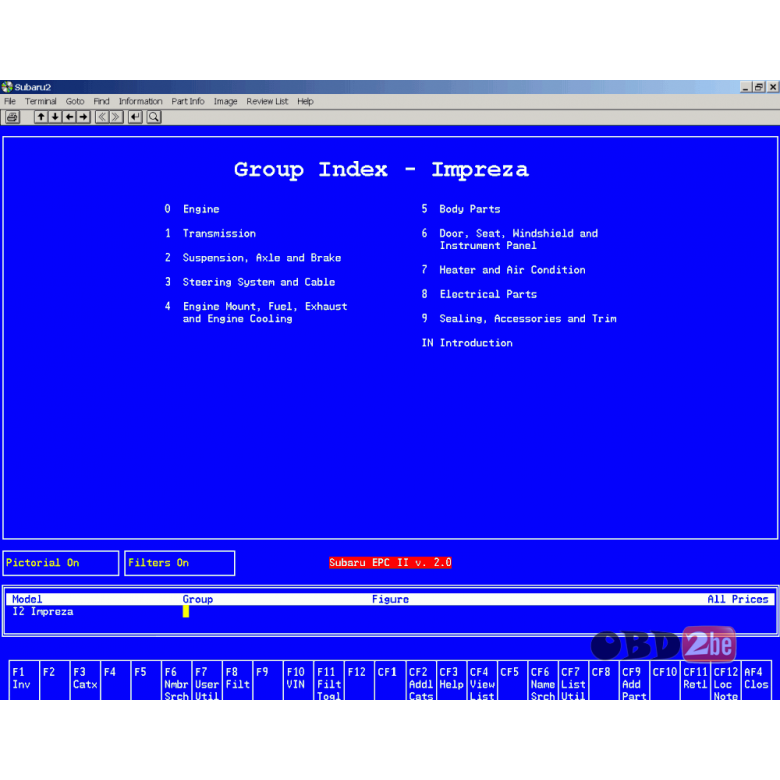The width and height of the screenshot is (780, 780).
Task: Select Door, Seat, Windshield group
Action: (509, 239)
